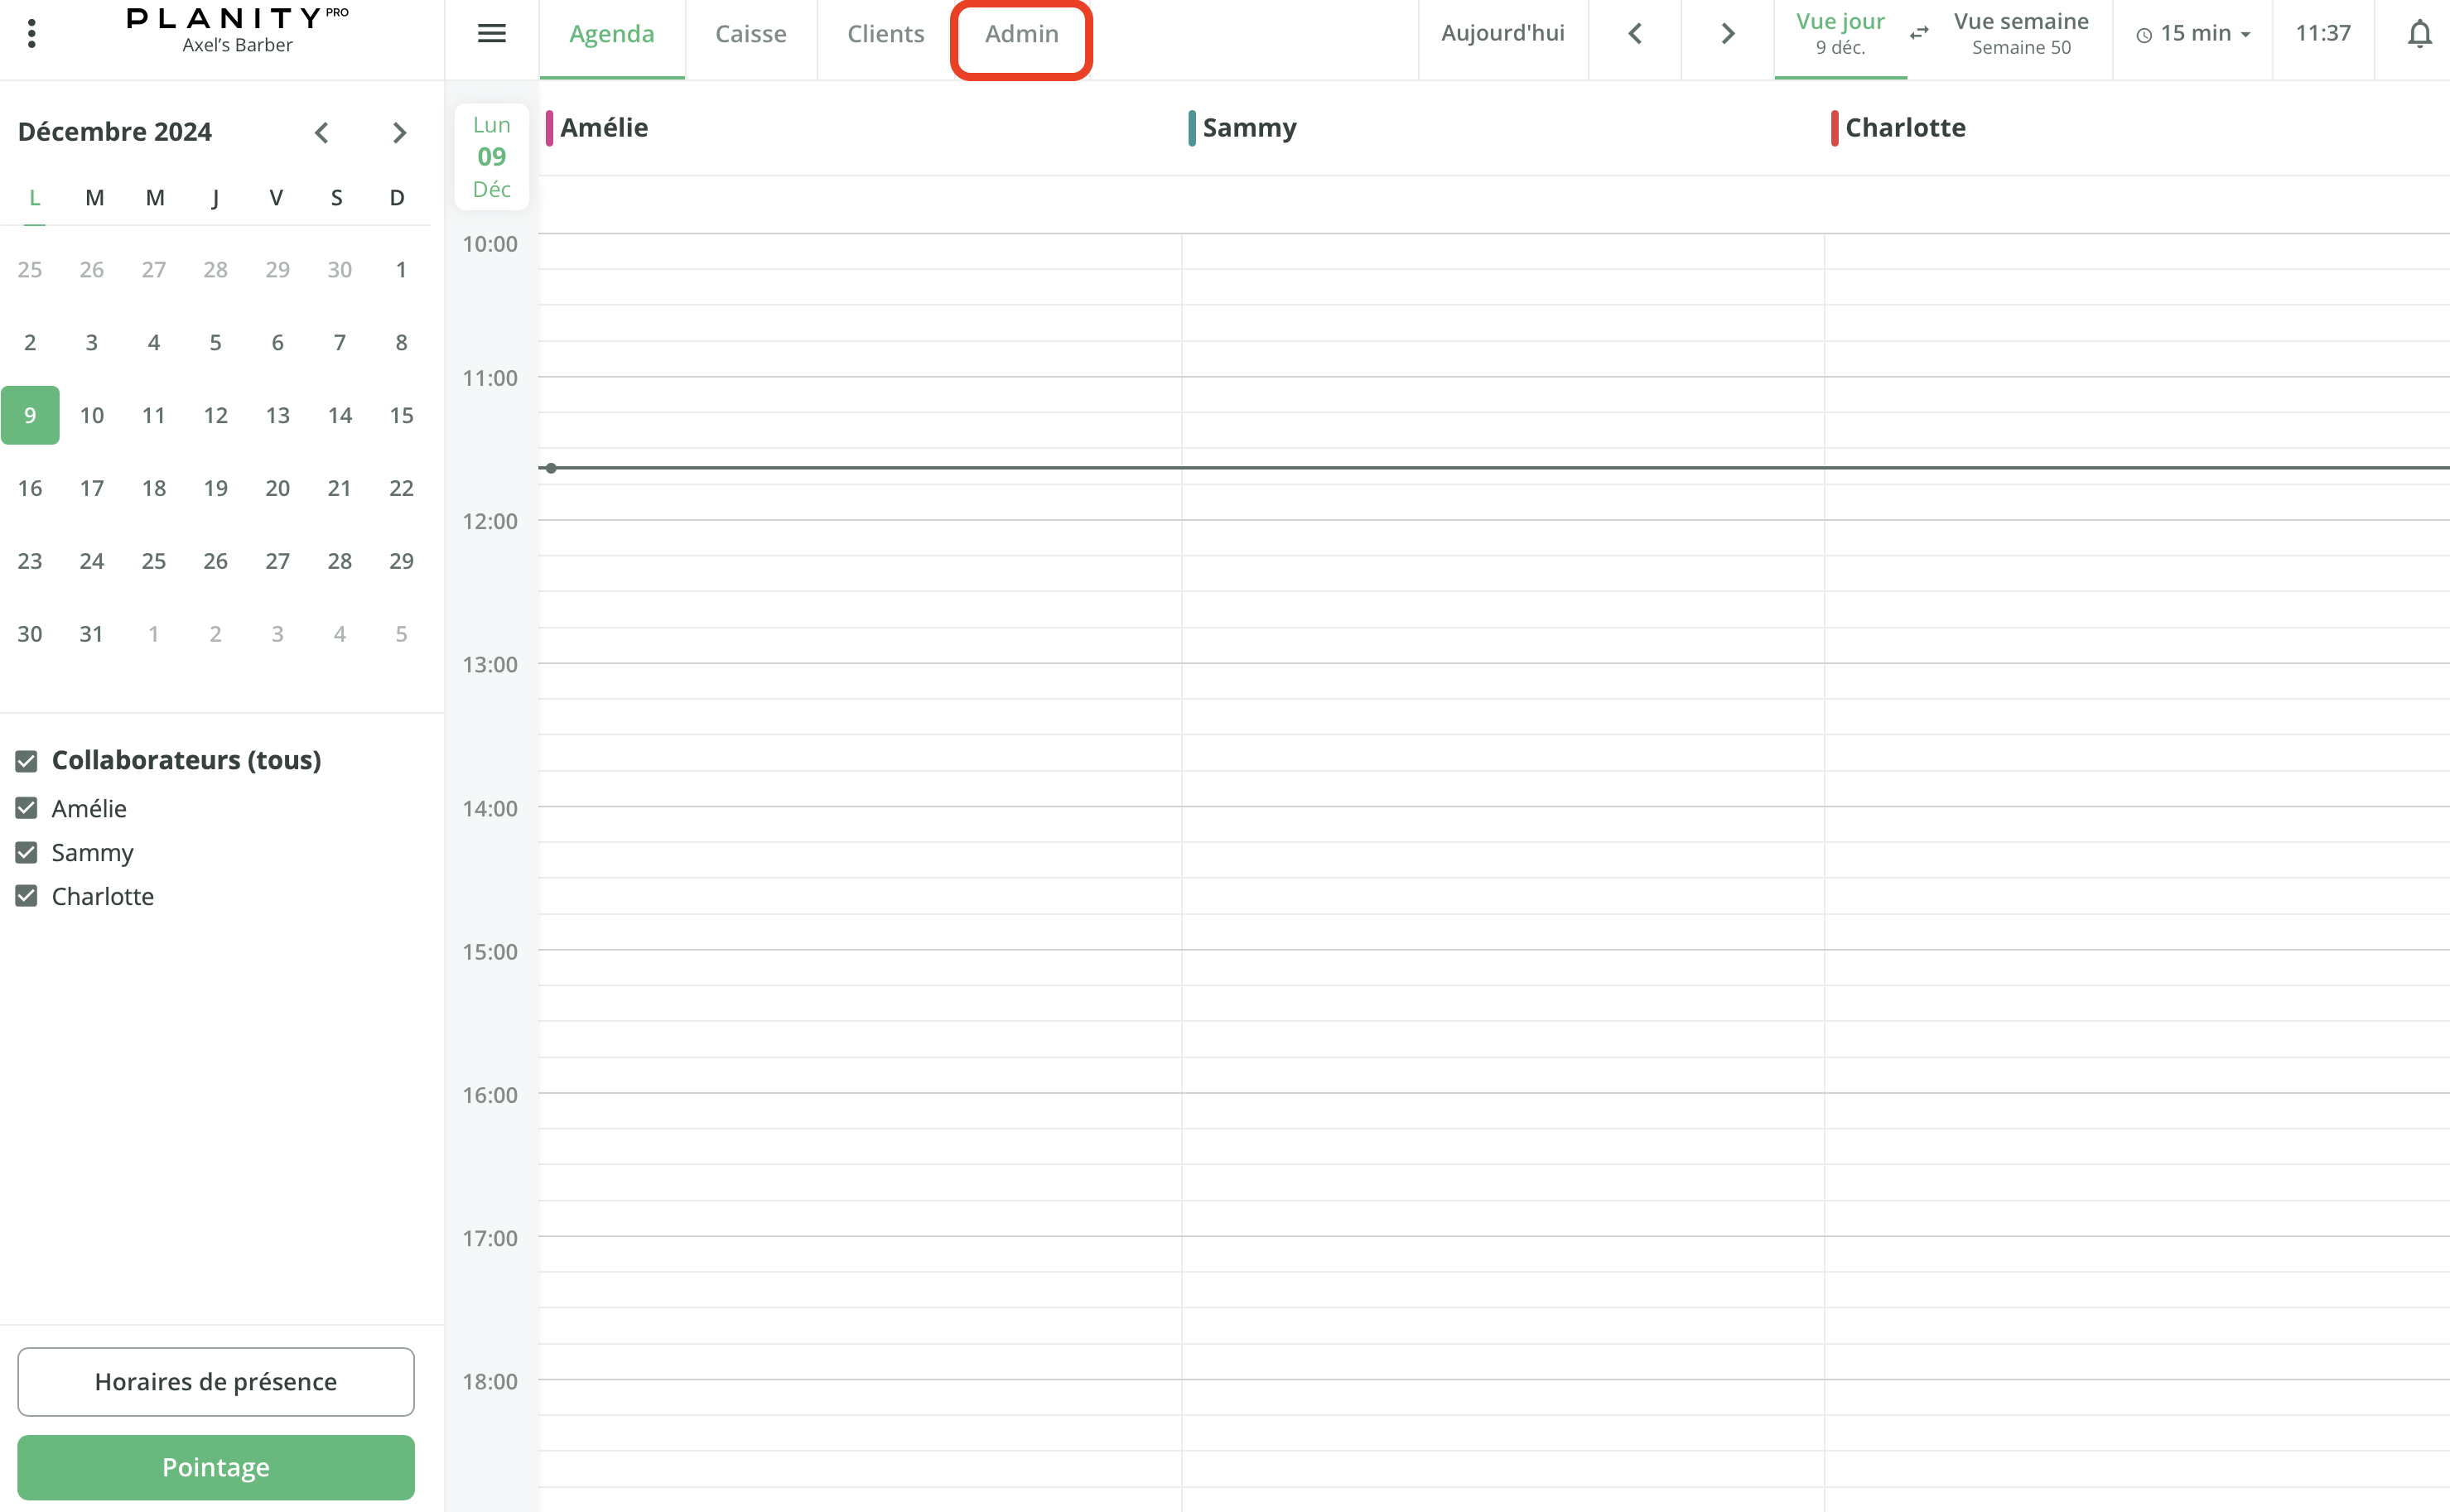Show next month in mini calendar
Viewport: 2450px width, 1512px height.
[399, 133]
